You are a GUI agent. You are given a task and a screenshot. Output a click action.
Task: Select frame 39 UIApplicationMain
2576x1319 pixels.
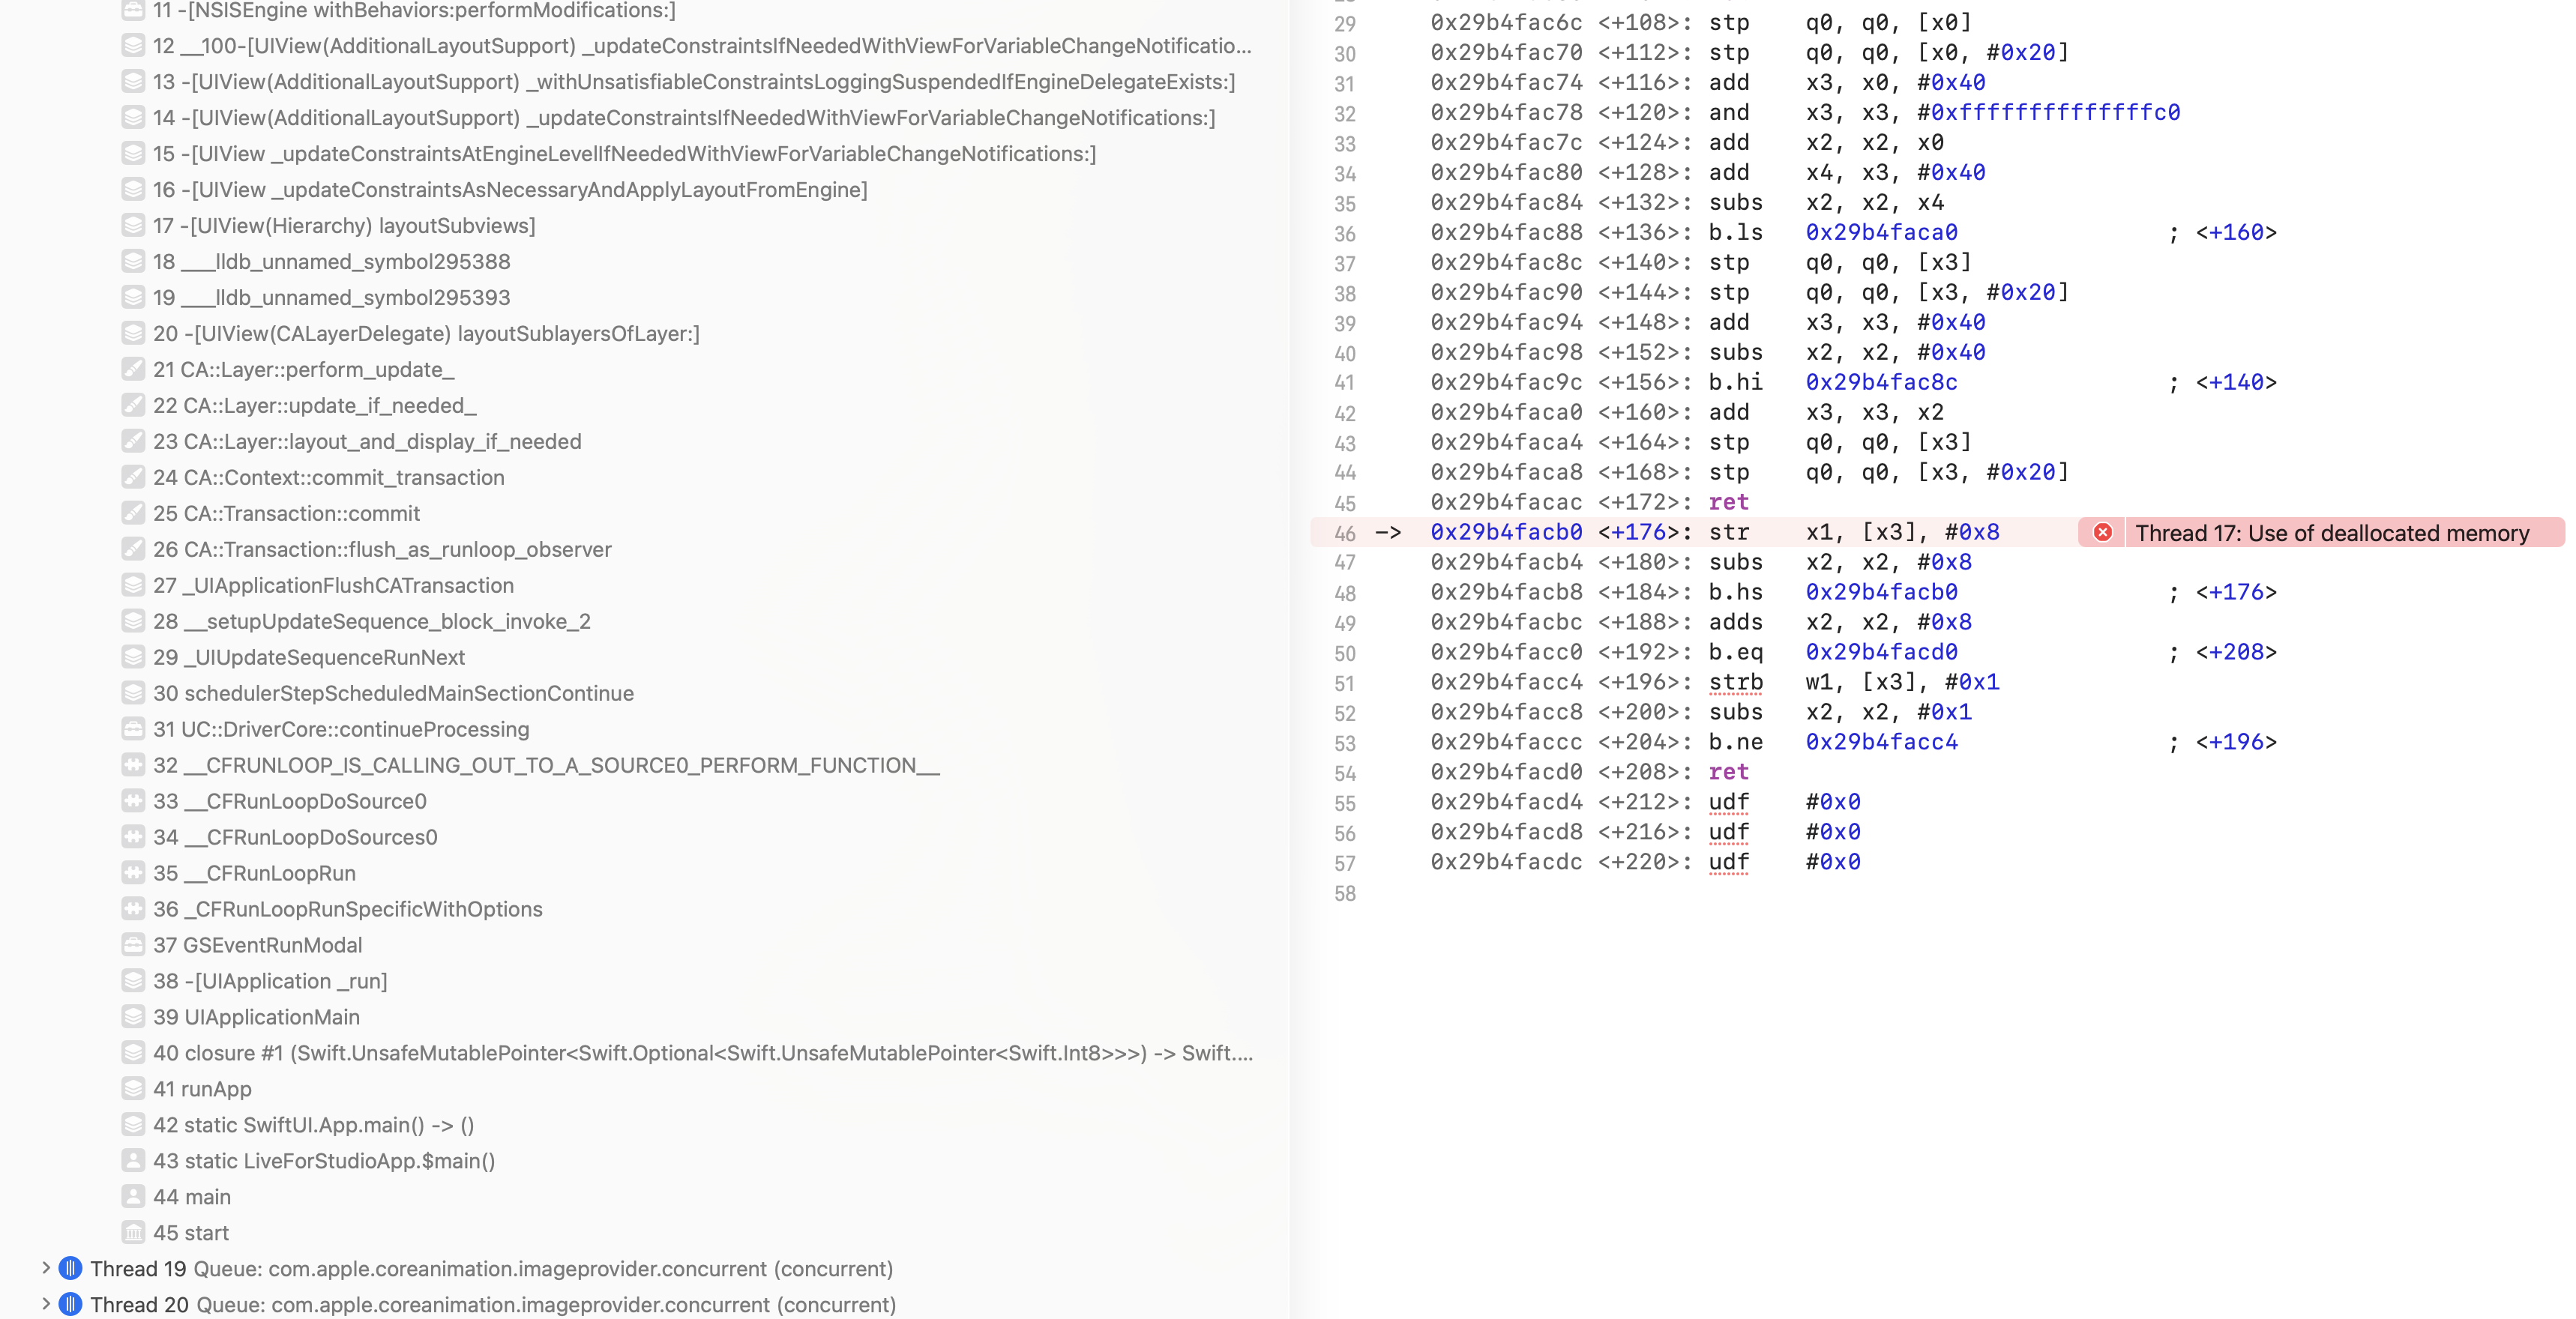point(256,1017)
